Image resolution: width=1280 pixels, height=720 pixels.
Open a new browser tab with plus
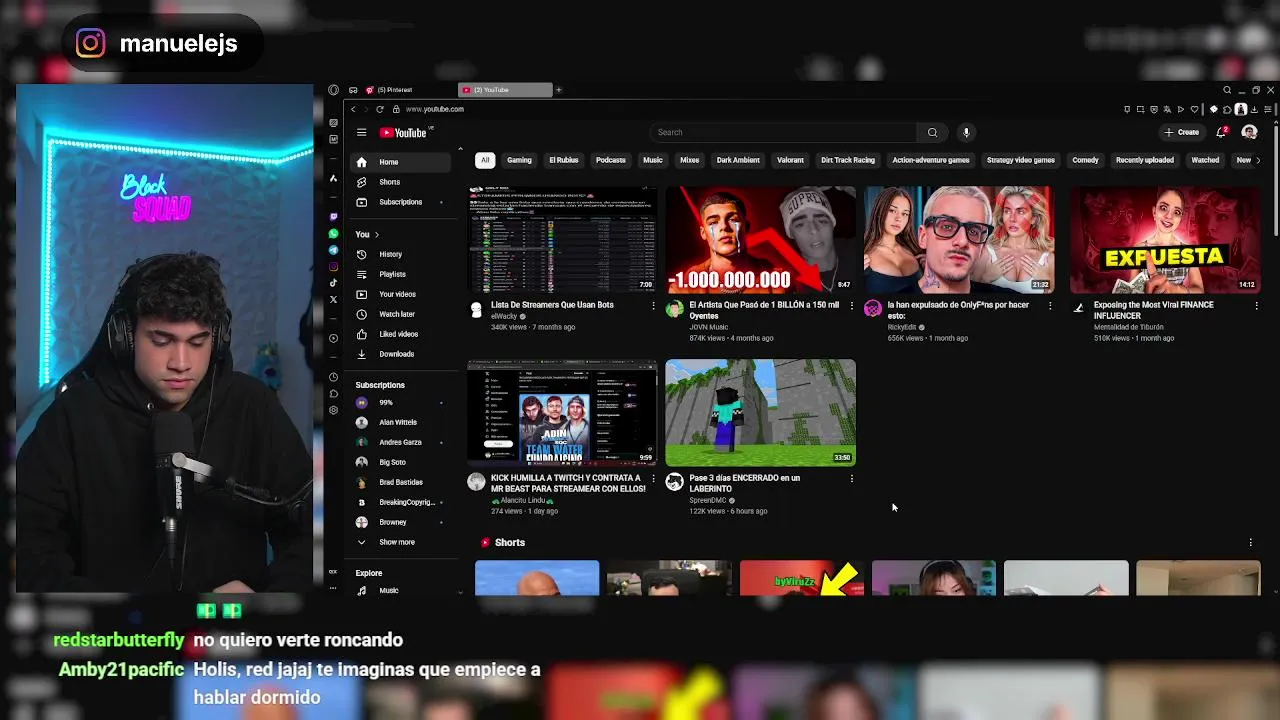tap(558, 90)
